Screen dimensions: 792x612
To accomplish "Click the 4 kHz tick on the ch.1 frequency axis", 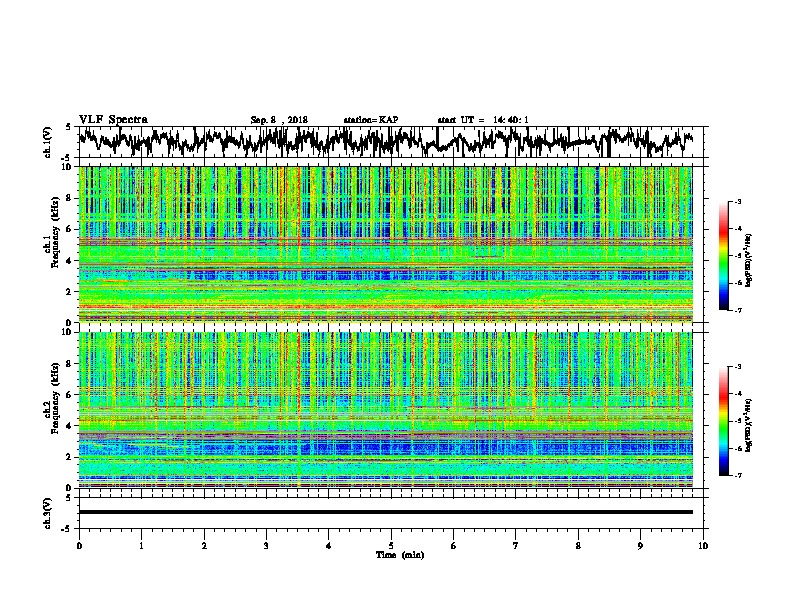I will (71, 261).
